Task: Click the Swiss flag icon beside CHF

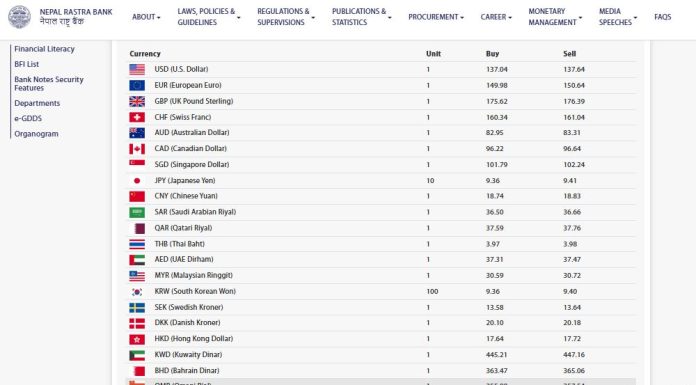Action: 137,117
